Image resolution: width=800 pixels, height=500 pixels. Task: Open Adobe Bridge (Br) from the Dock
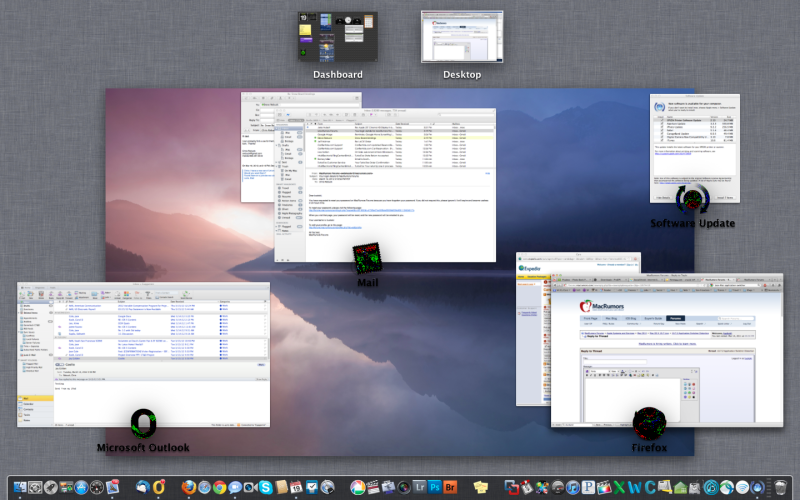(x=450, y=487)
